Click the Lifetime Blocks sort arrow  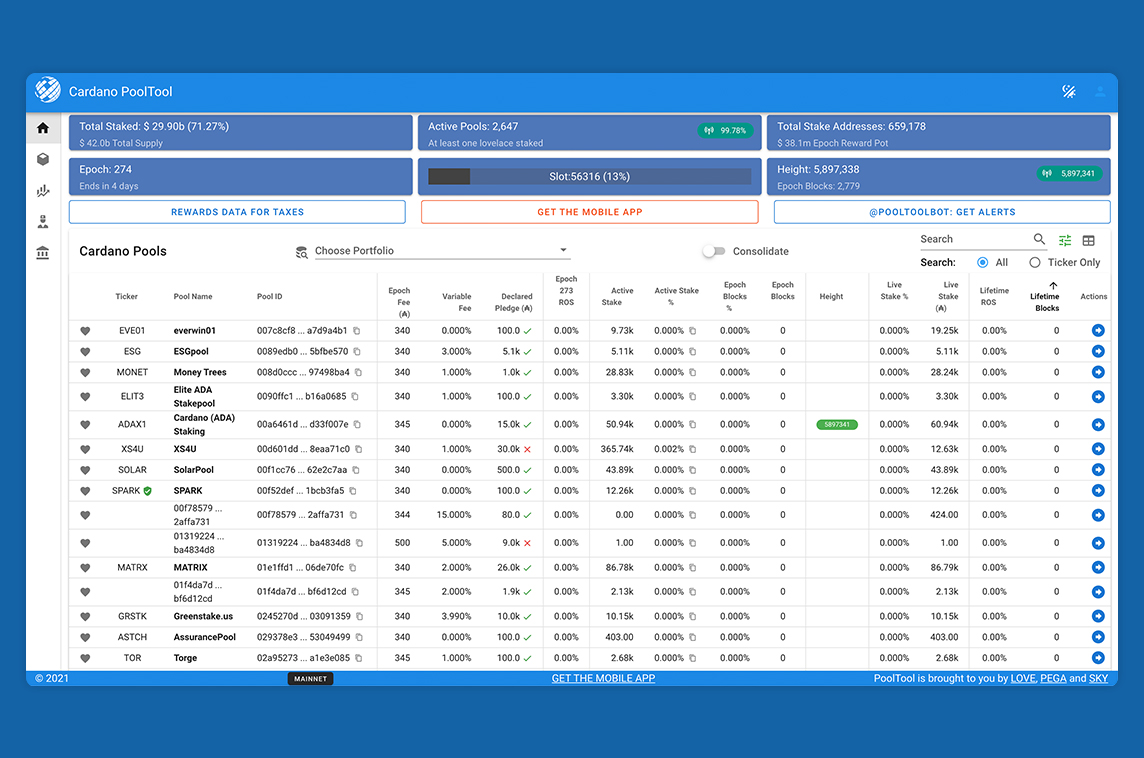click(1053, 285)
